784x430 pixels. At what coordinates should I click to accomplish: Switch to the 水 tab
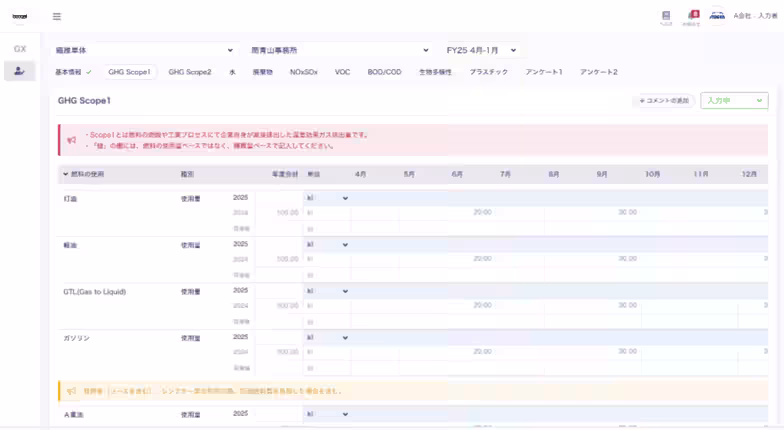coord(232,72)
